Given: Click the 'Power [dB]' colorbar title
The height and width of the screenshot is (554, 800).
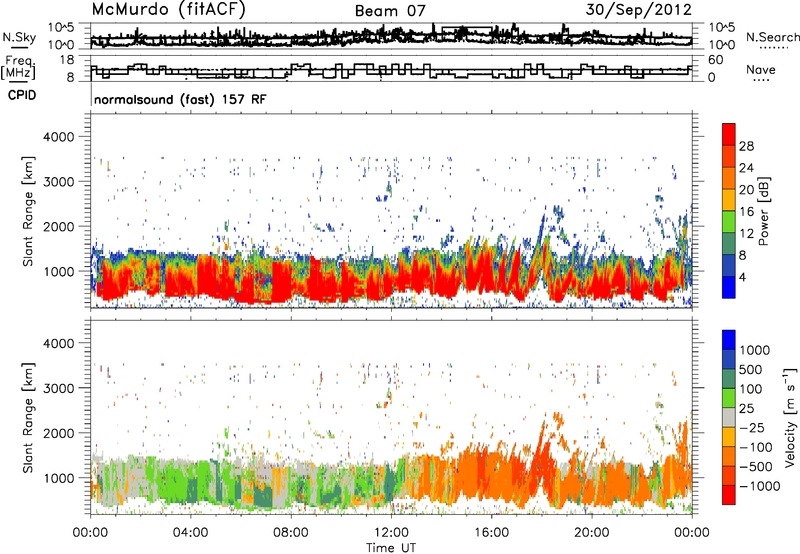Looking at the screenshot, I should pyautogui.click(x=763, y=211).
